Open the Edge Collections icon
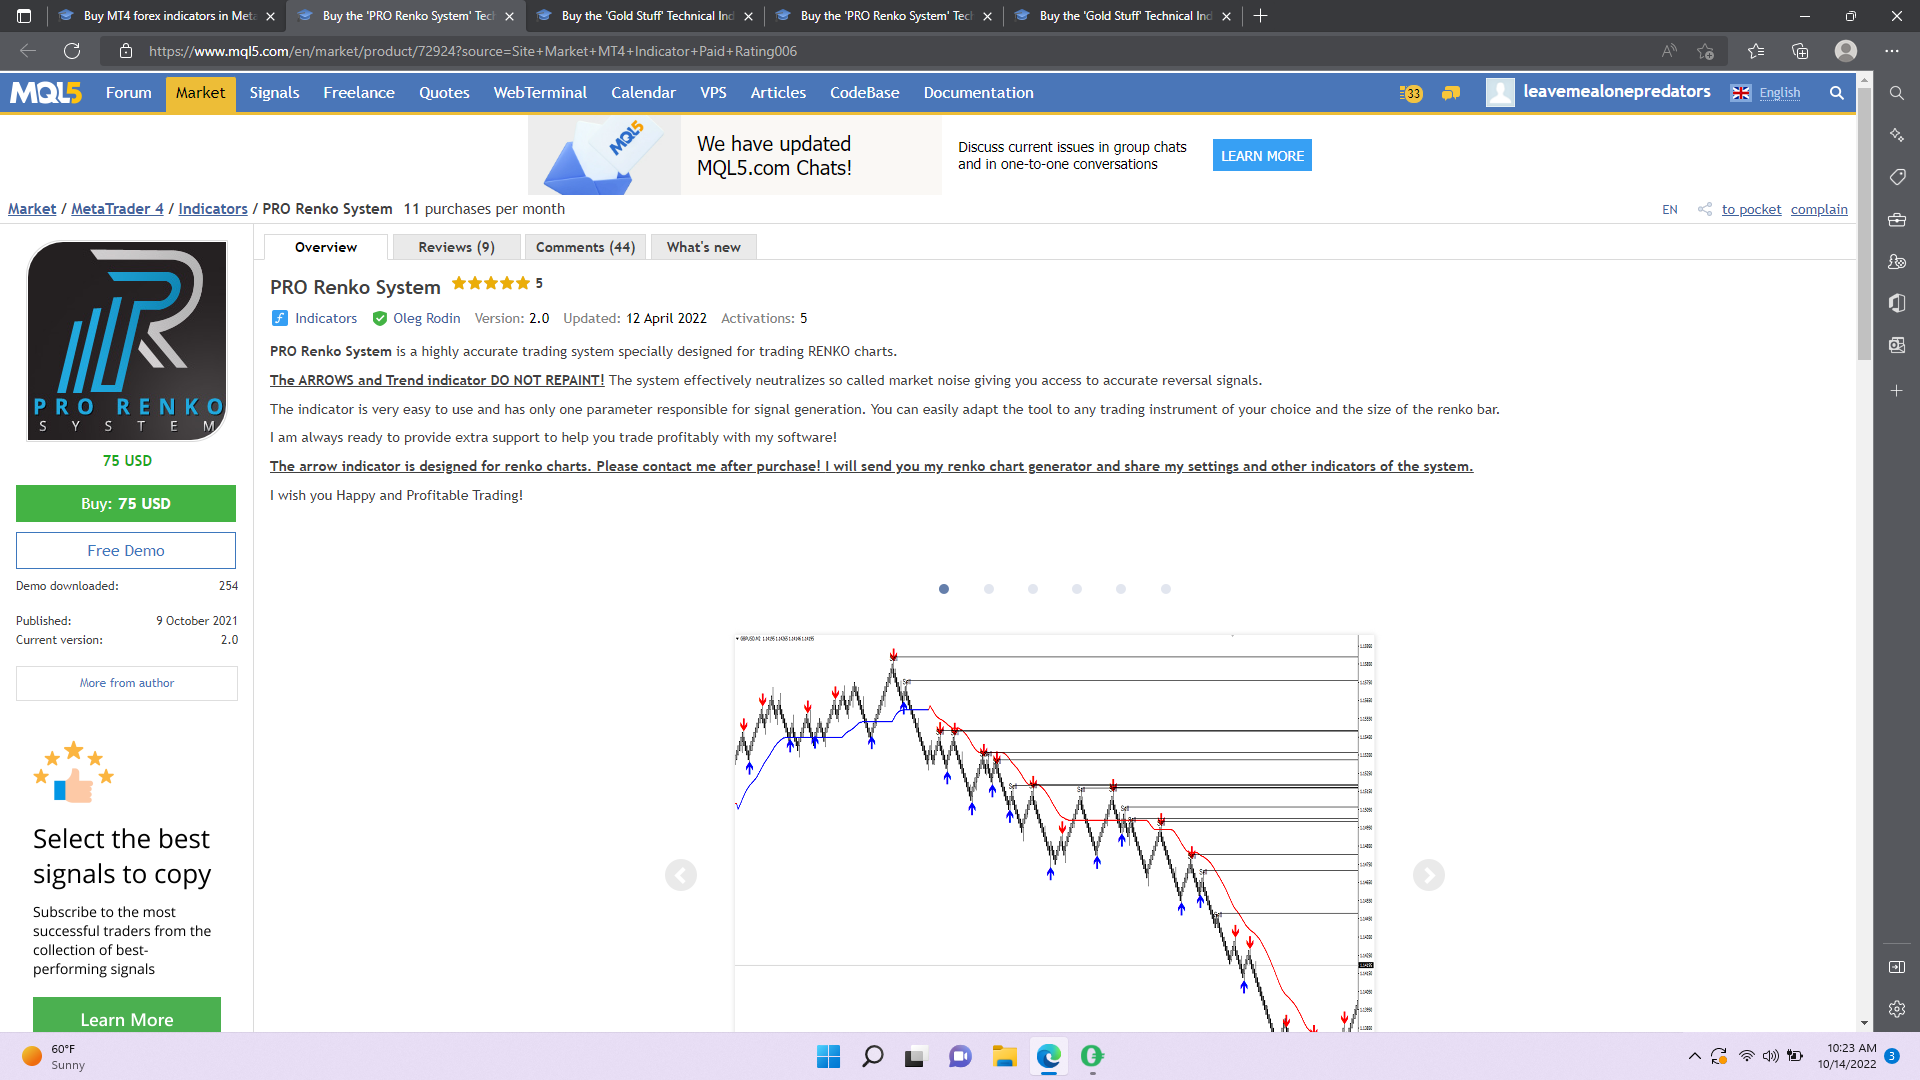 (x=1800, y=51)
